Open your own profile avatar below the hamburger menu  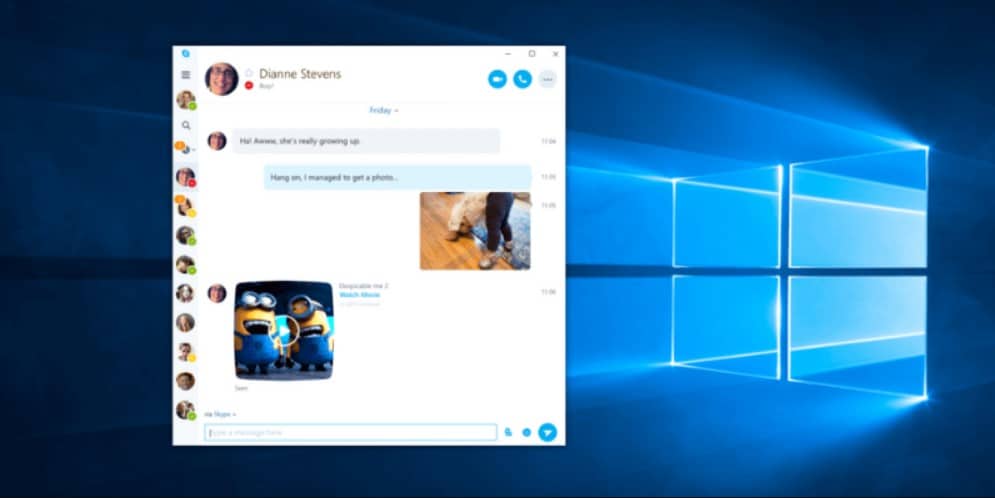coord(185,100)
